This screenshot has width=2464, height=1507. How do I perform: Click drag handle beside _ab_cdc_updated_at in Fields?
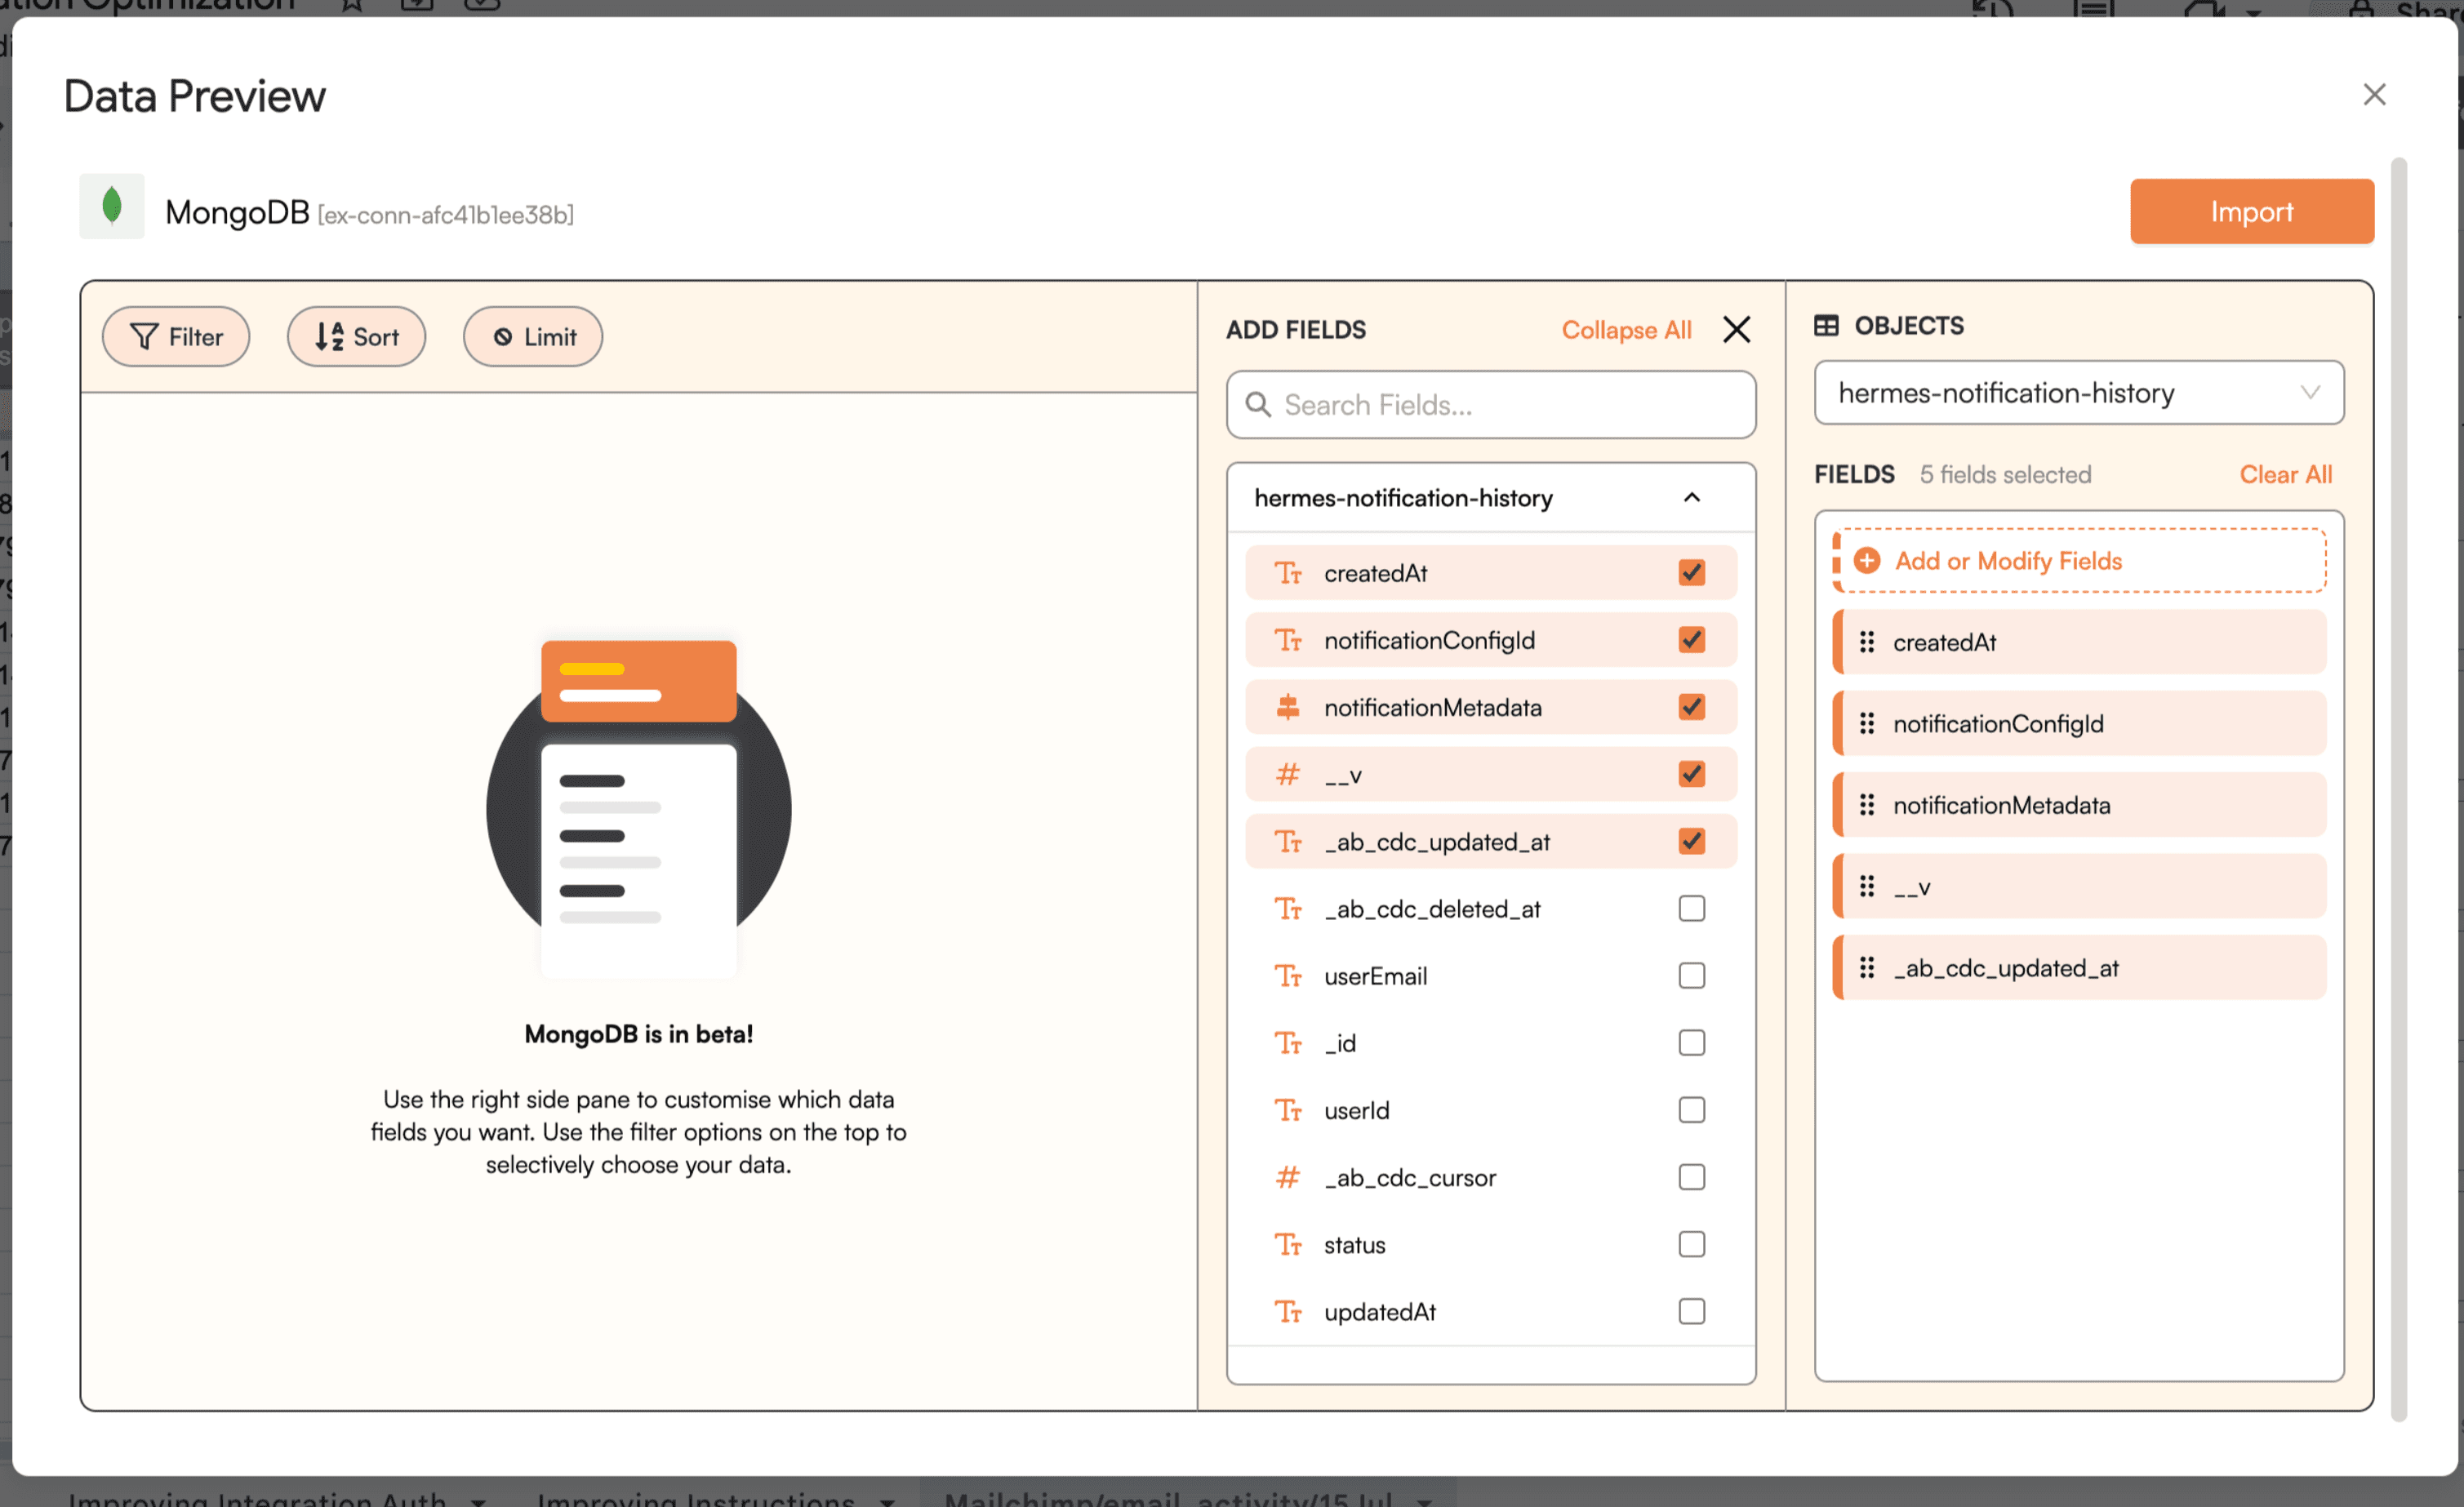point(1867,967)
